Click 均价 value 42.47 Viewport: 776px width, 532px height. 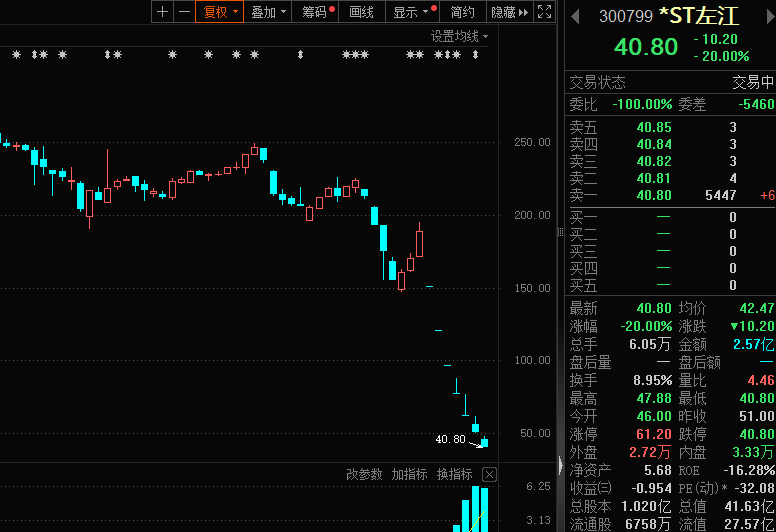757,308
